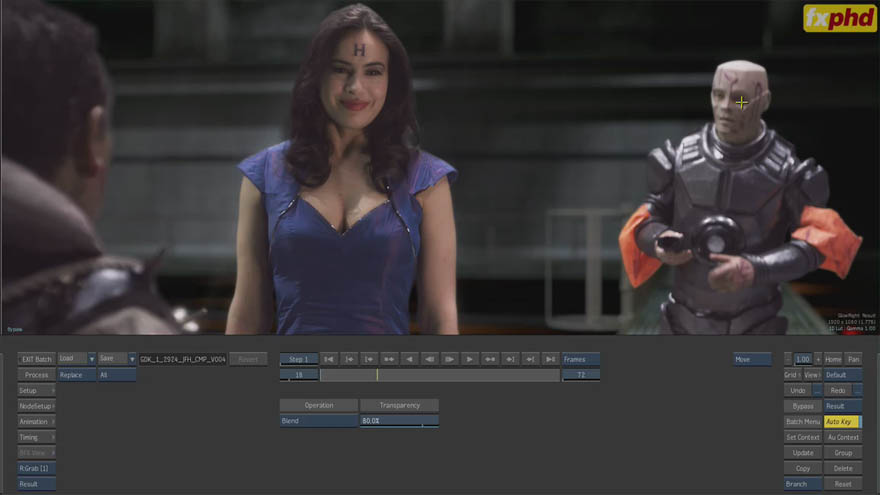Open Result box below R:Grab
The image size is (880, 495).
click(x=36, y=484)
